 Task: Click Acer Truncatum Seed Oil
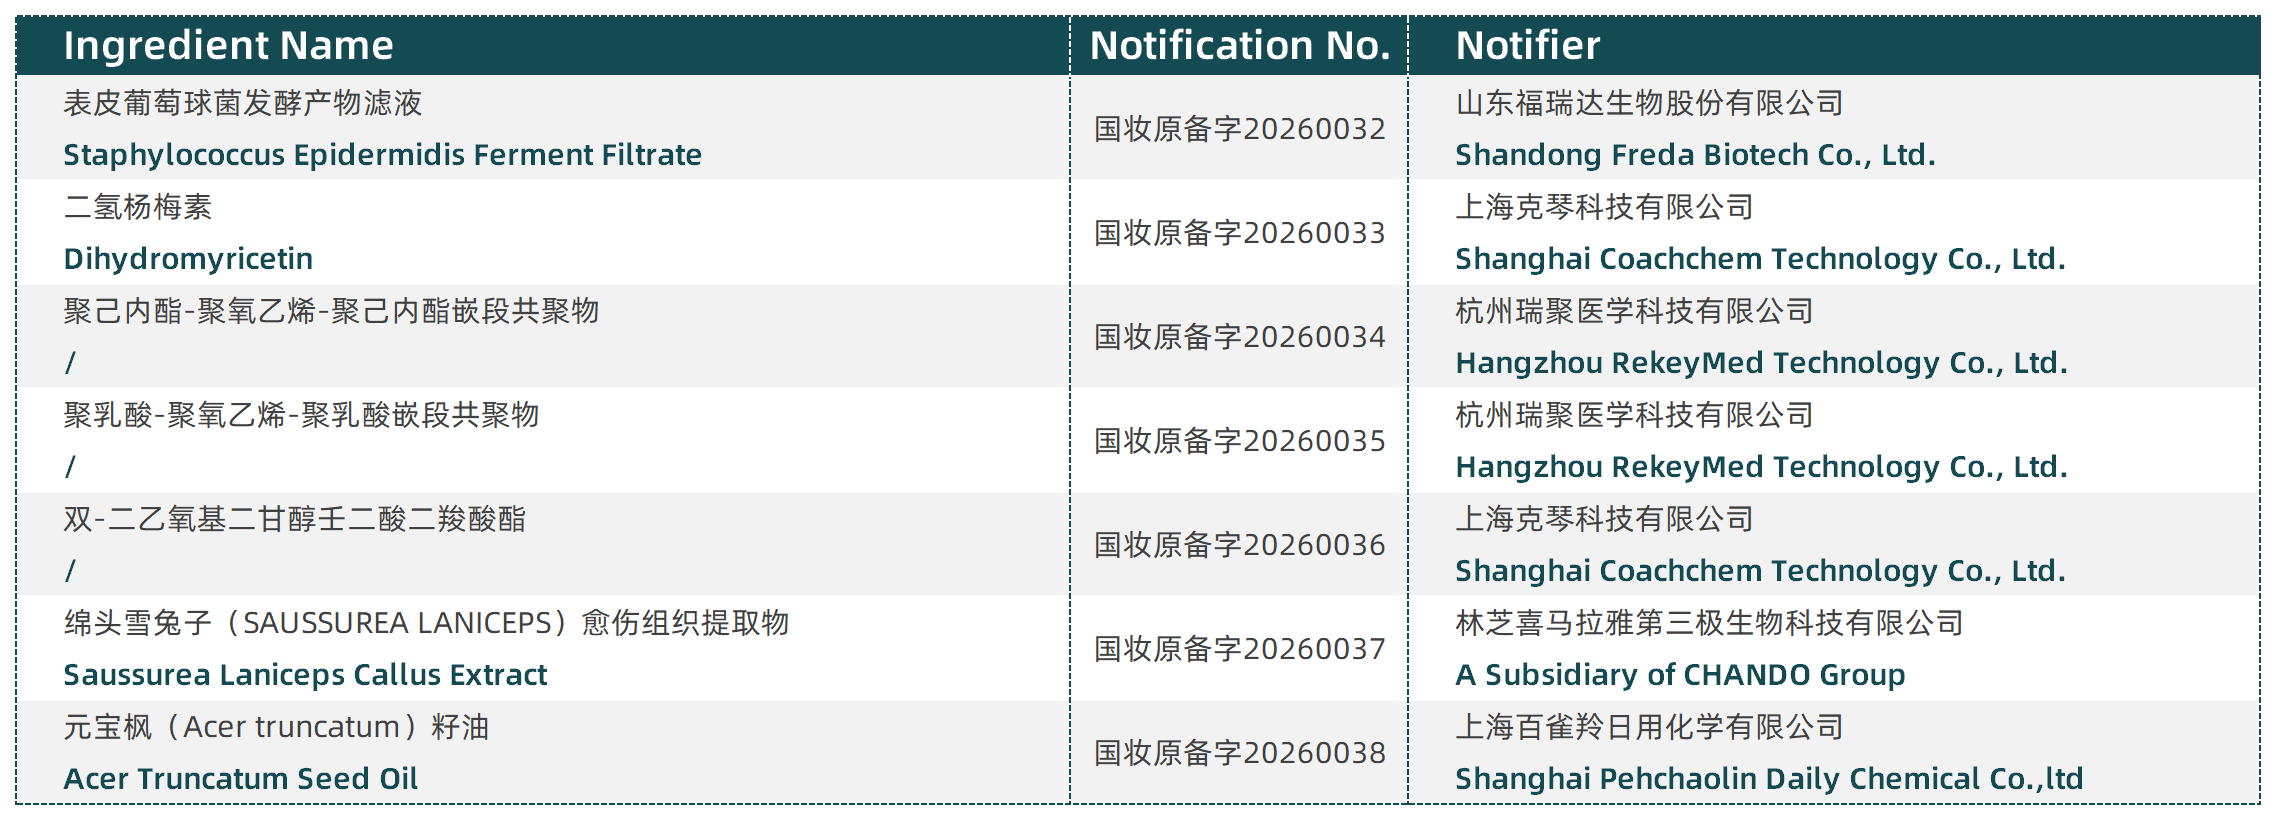pyautogui.click(x=240, y=779)
